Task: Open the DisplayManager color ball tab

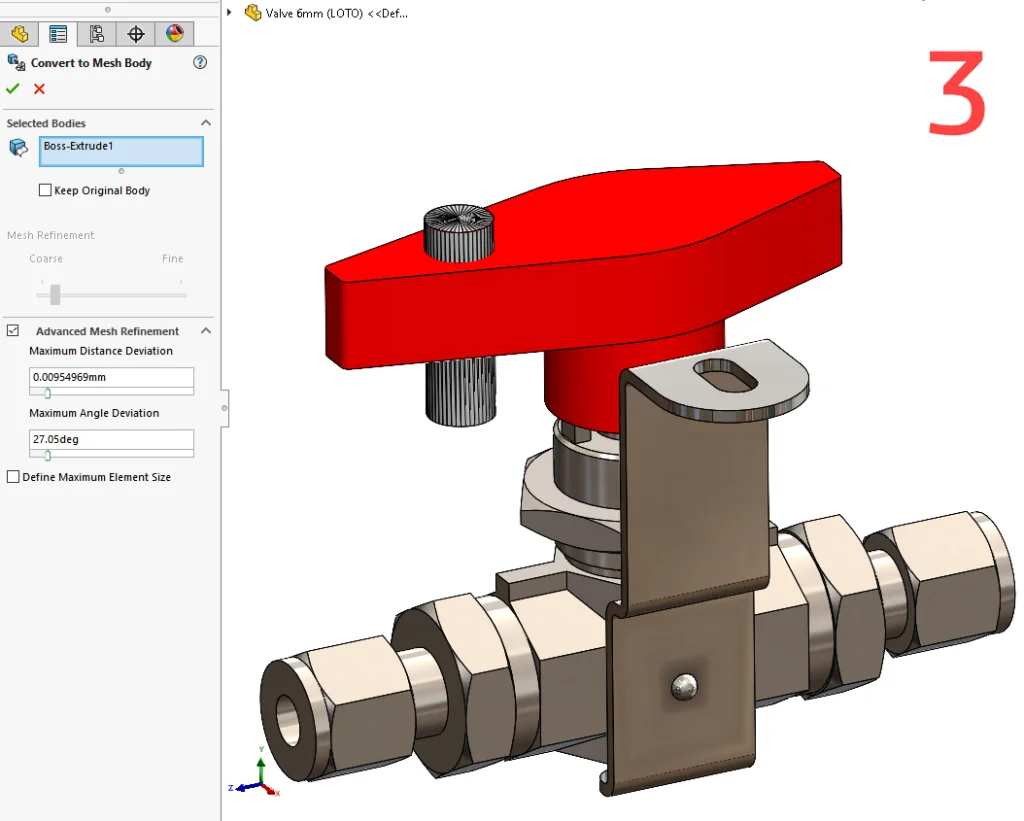Action: point(174,34)
